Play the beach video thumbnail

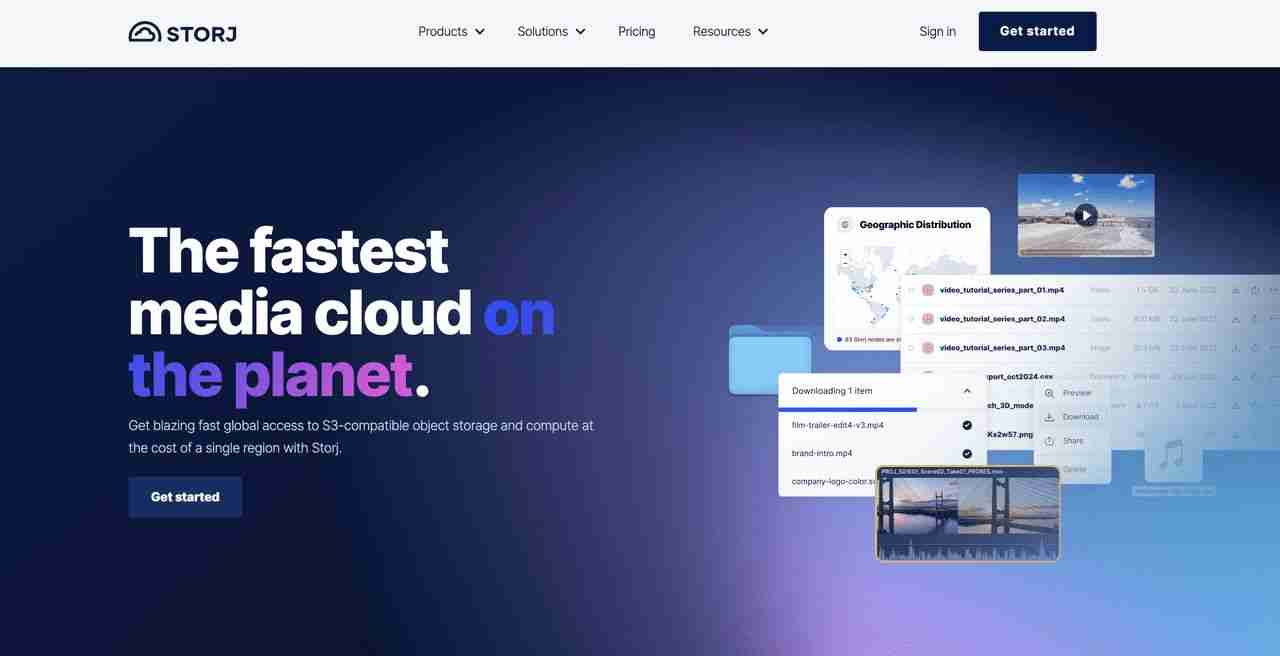point(1085,215)
